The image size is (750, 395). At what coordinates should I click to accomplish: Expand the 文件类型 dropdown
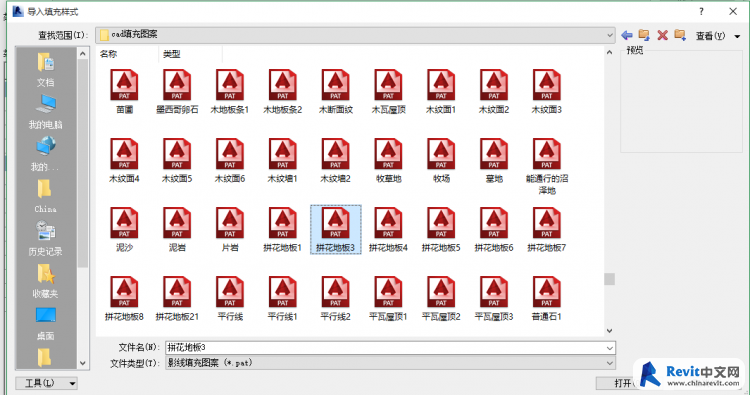609,363
